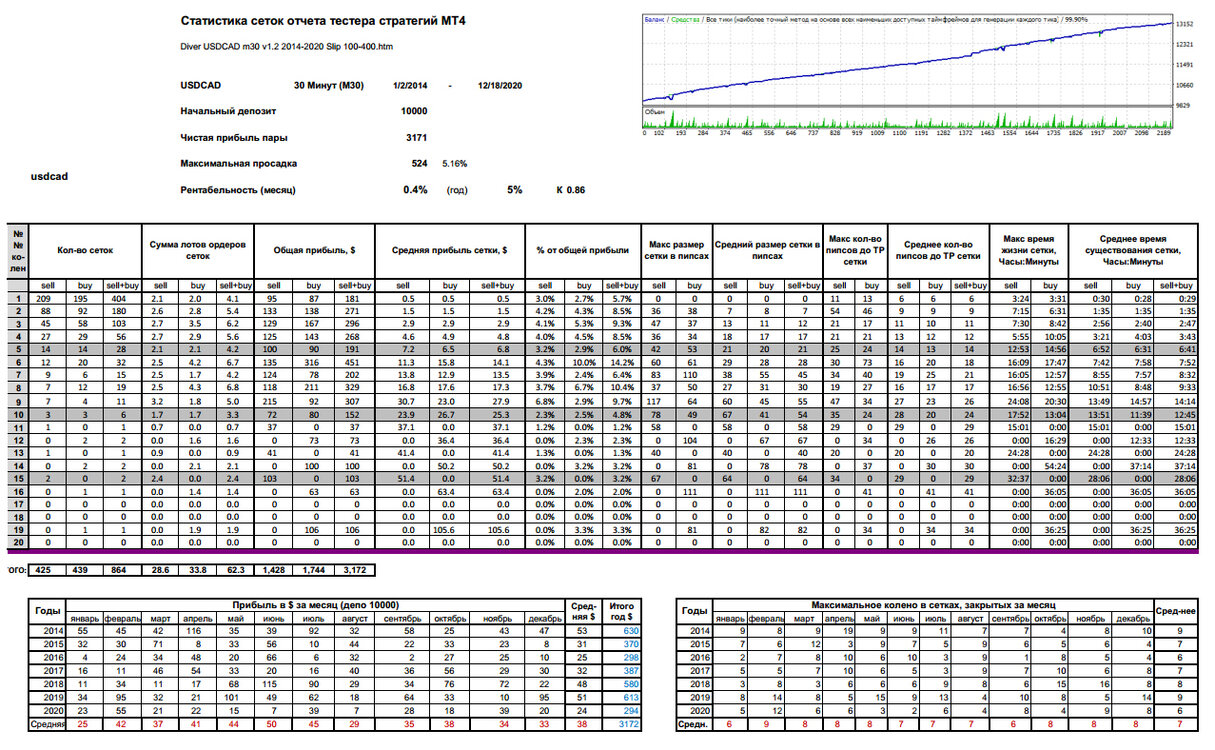The image size is (1215, 750).
Task: Click the 'Объем' volume label below chart
Action: [x=655, y=112]
